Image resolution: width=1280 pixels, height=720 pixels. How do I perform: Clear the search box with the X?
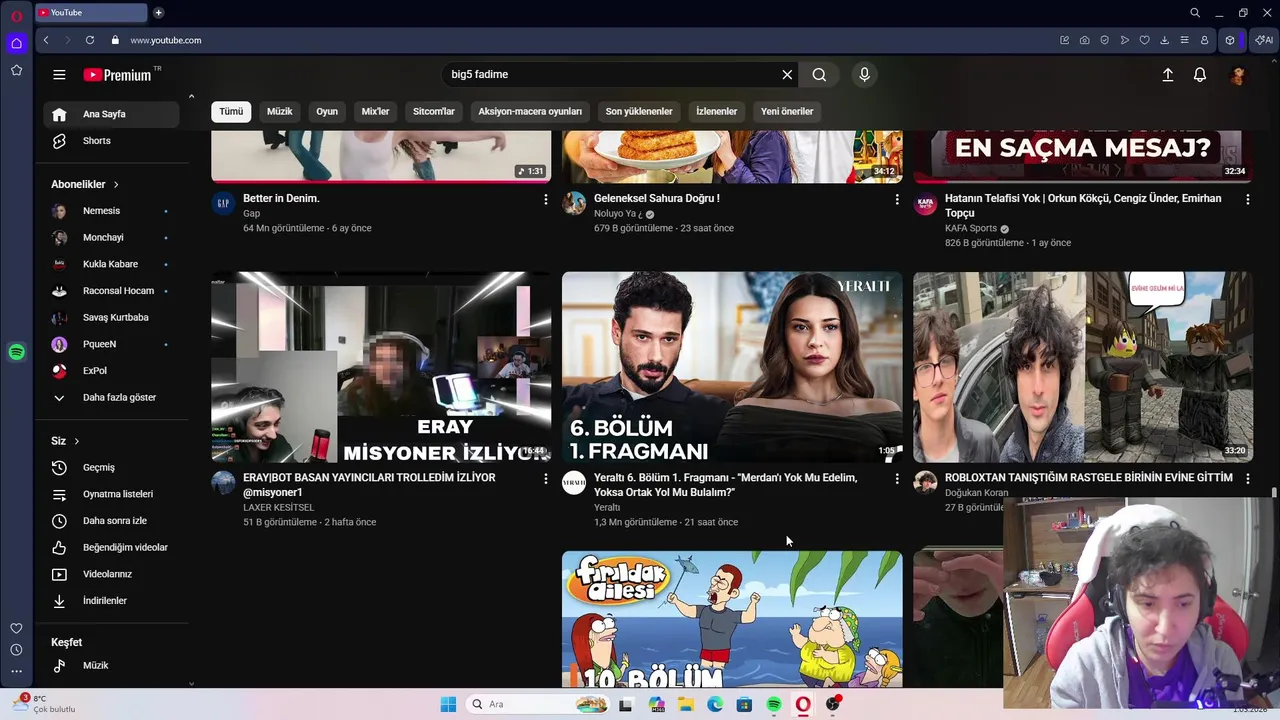pyautogui.click(x=787, y=75)
